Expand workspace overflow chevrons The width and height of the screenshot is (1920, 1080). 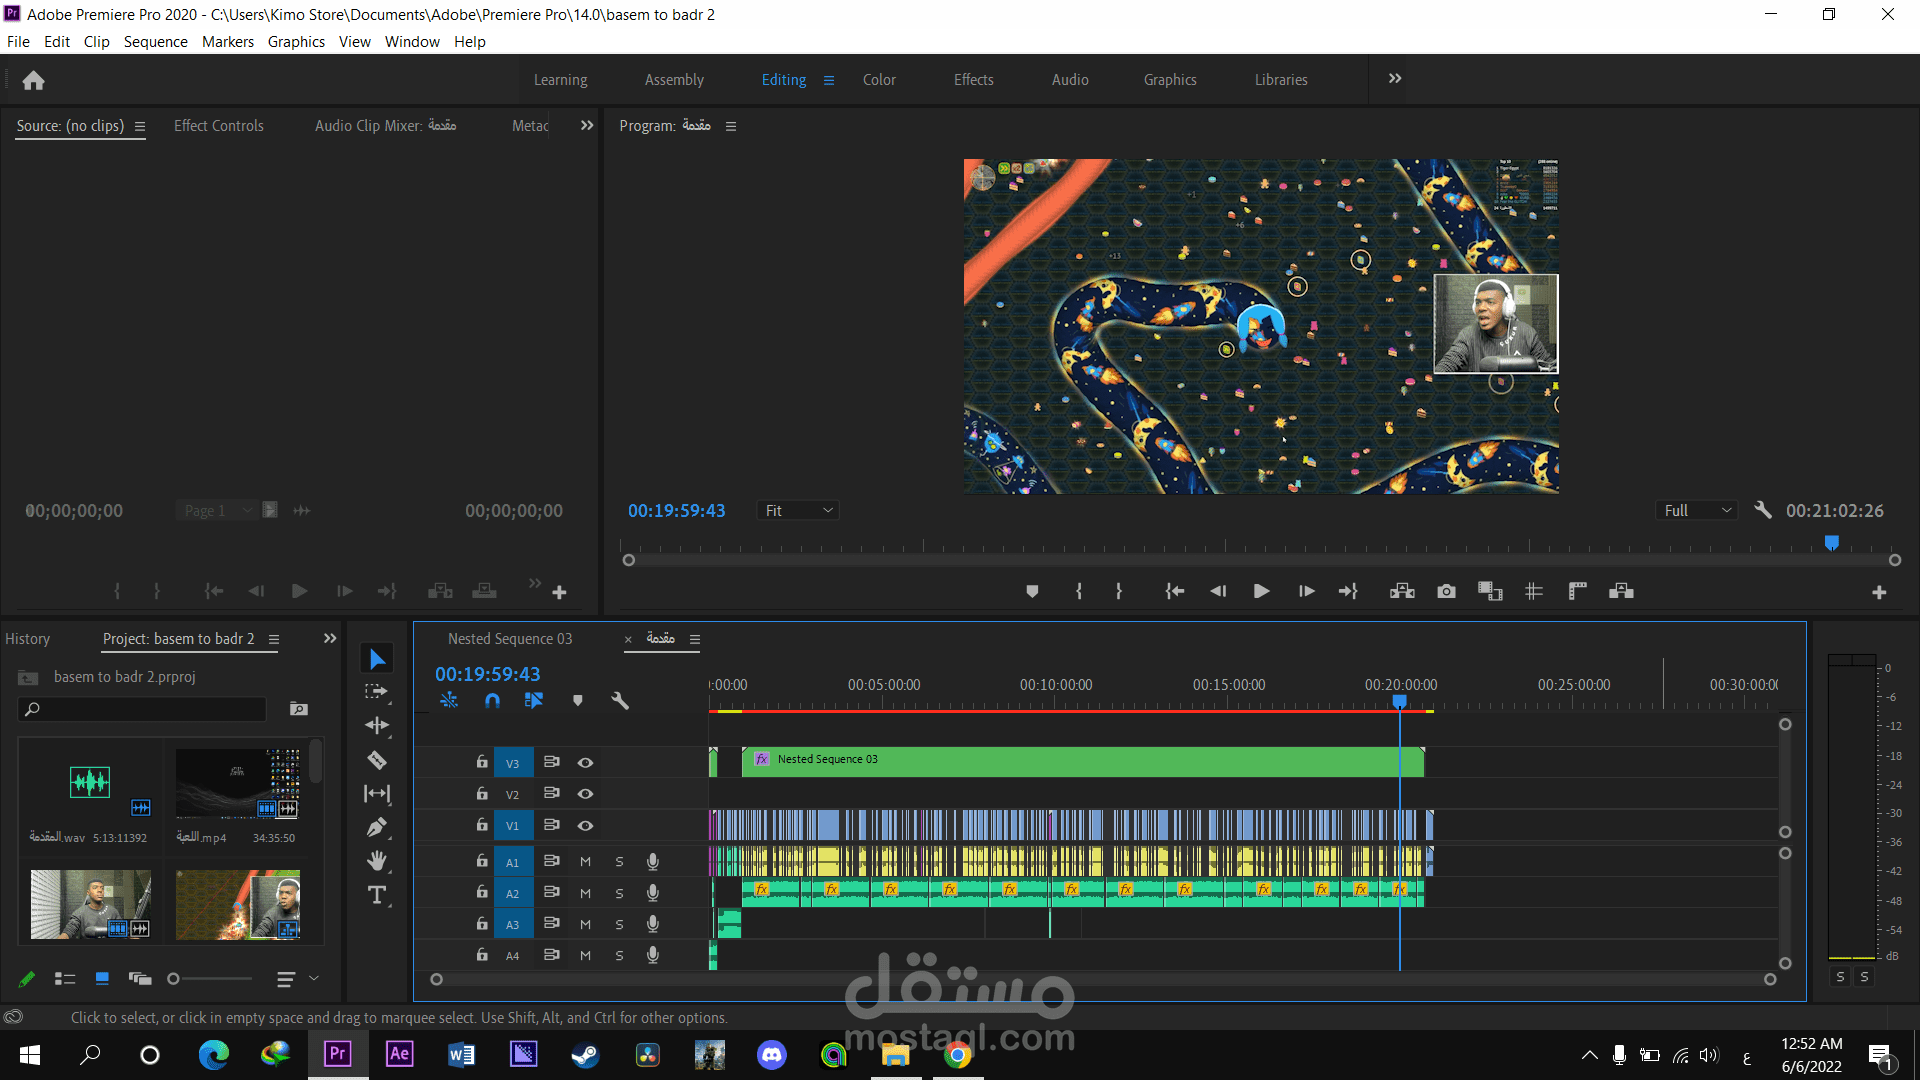(x=1395, y=79)
